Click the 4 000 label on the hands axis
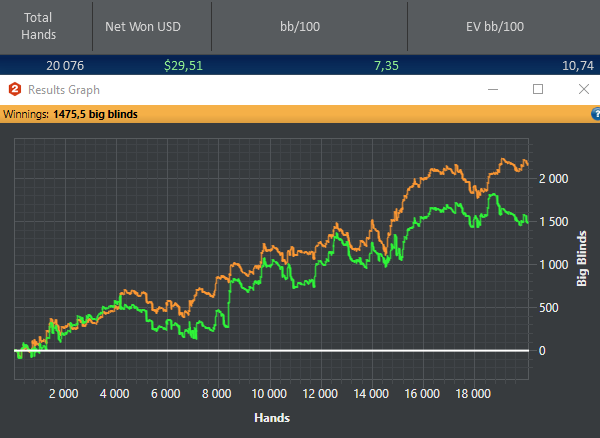 point(114,394)
